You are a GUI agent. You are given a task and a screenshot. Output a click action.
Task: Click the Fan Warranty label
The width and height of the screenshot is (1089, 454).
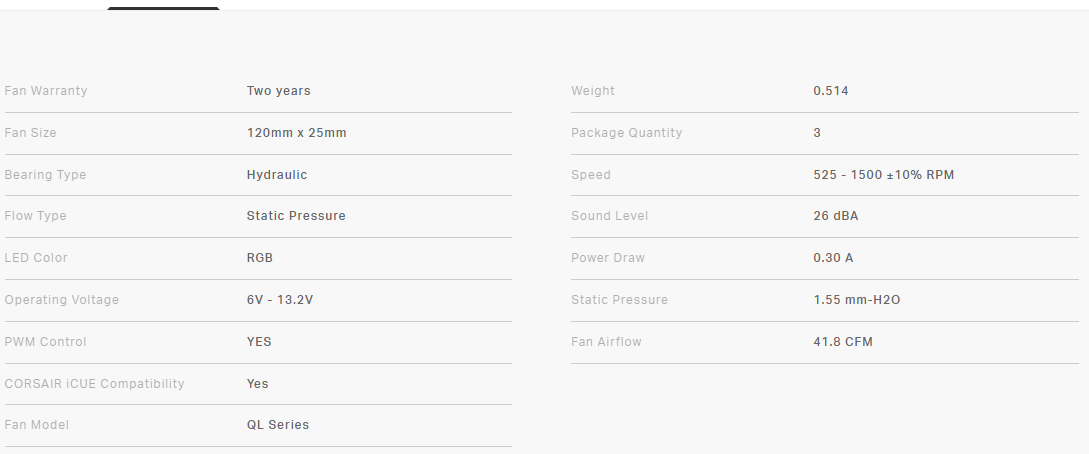tap(46, 91)
